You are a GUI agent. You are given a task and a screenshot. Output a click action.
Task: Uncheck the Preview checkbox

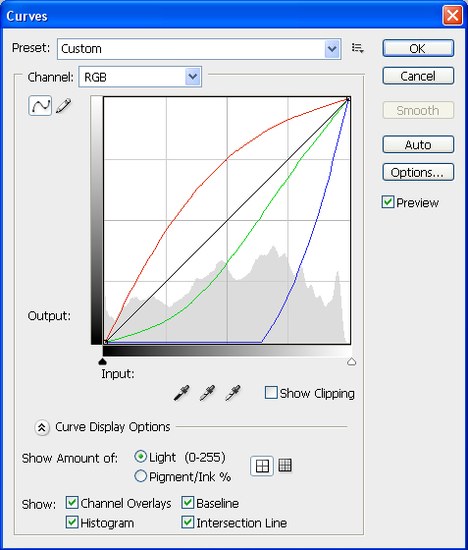388,202
